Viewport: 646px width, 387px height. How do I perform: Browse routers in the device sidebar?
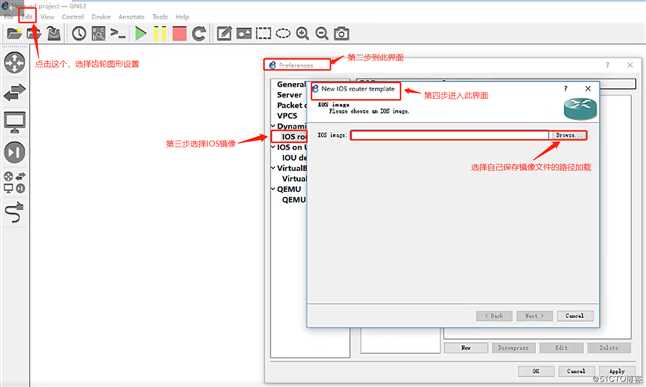[14, 63]
